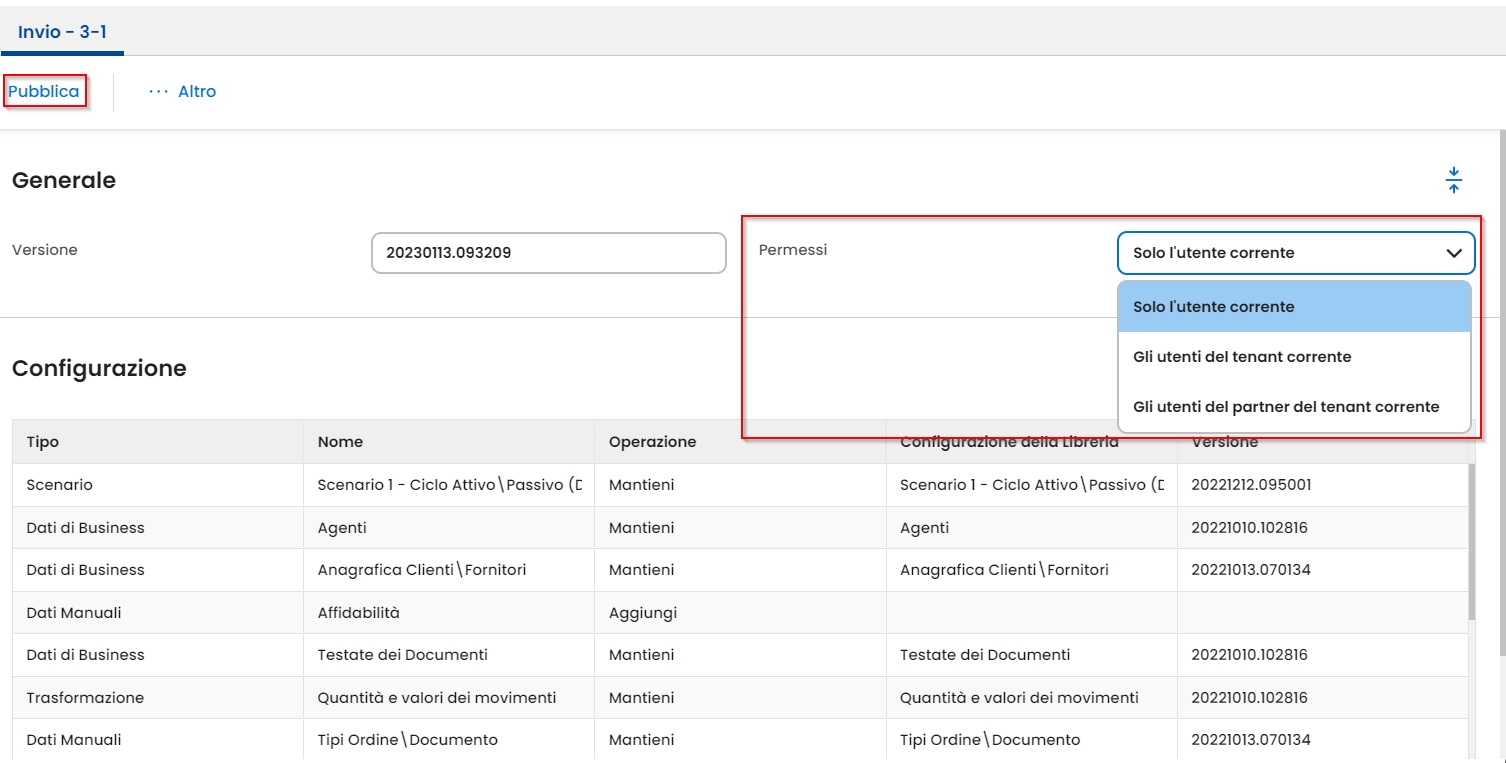Click into the Versione input field
Viewport: 1506px width, 763px height.
[547, 253]
